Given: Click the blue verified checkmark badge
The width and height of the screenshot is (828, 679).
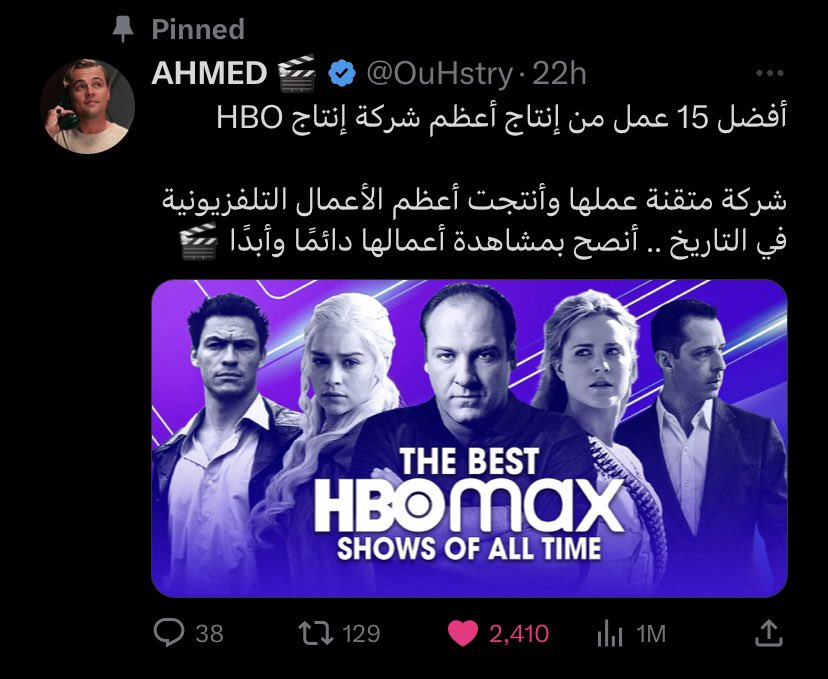Looking at the screenshot, I should pyautogui.click(x=342, y=73).
